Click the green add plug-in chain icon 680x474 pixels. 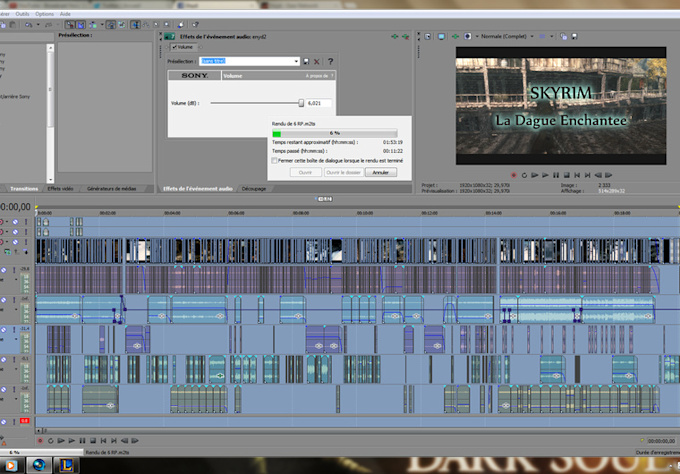coord(394,37)
